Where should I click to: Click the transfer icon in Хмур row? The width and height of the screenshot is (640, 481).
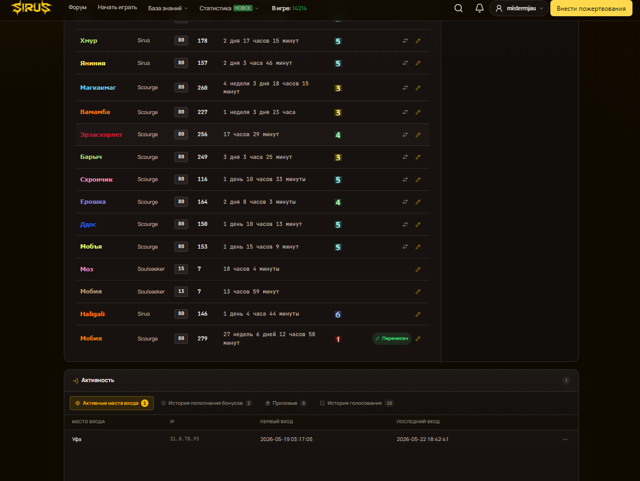click(x=405, y=41)
